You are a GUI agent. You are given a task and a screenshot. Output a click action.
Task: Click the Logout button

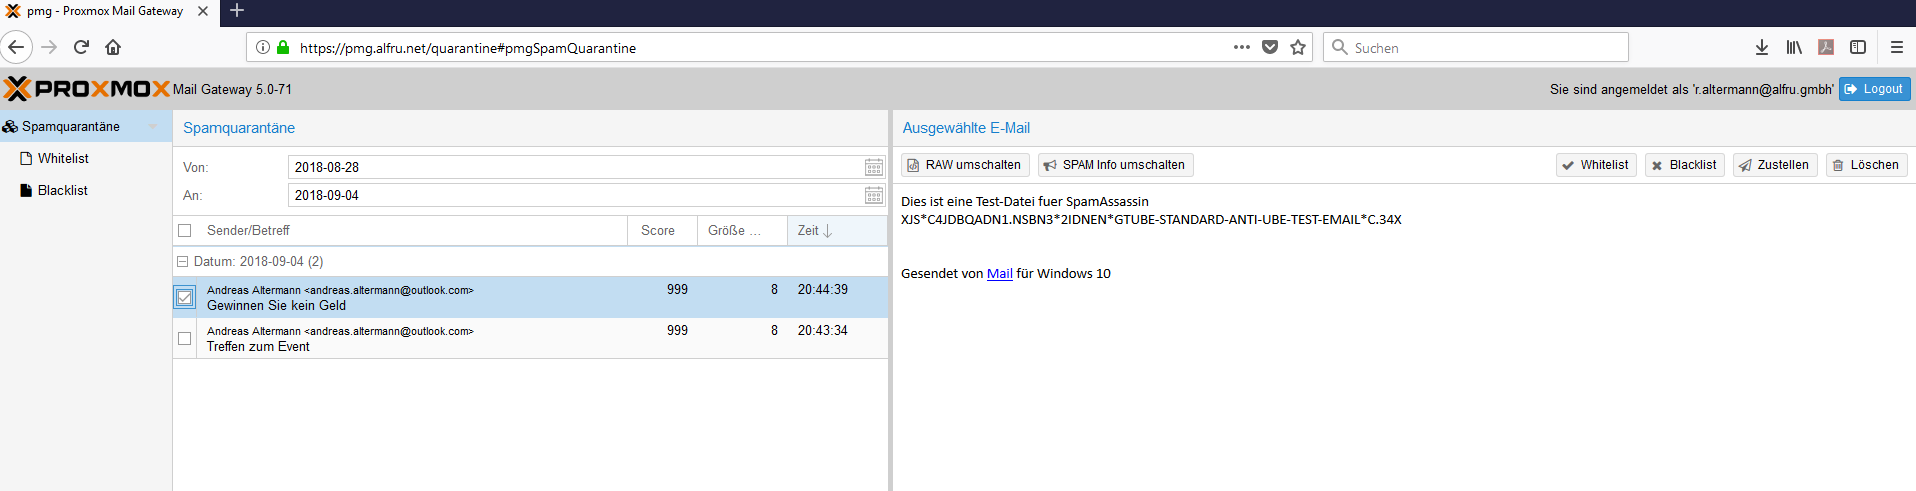click(1874, 89)
